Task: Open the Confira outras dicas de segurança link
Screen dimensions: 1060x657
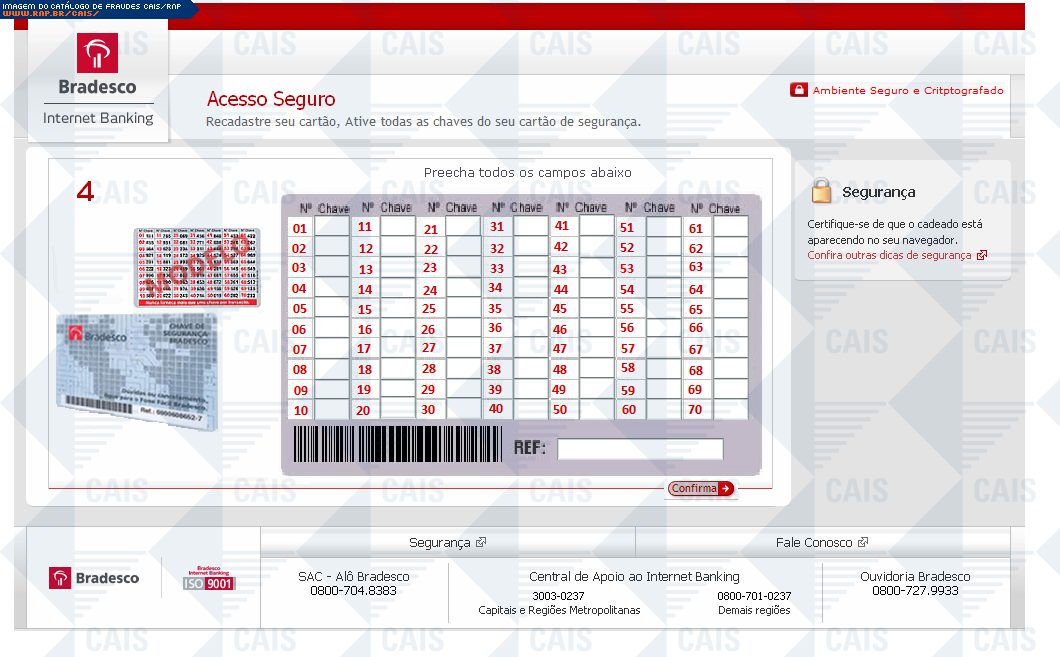Action: 889,255
